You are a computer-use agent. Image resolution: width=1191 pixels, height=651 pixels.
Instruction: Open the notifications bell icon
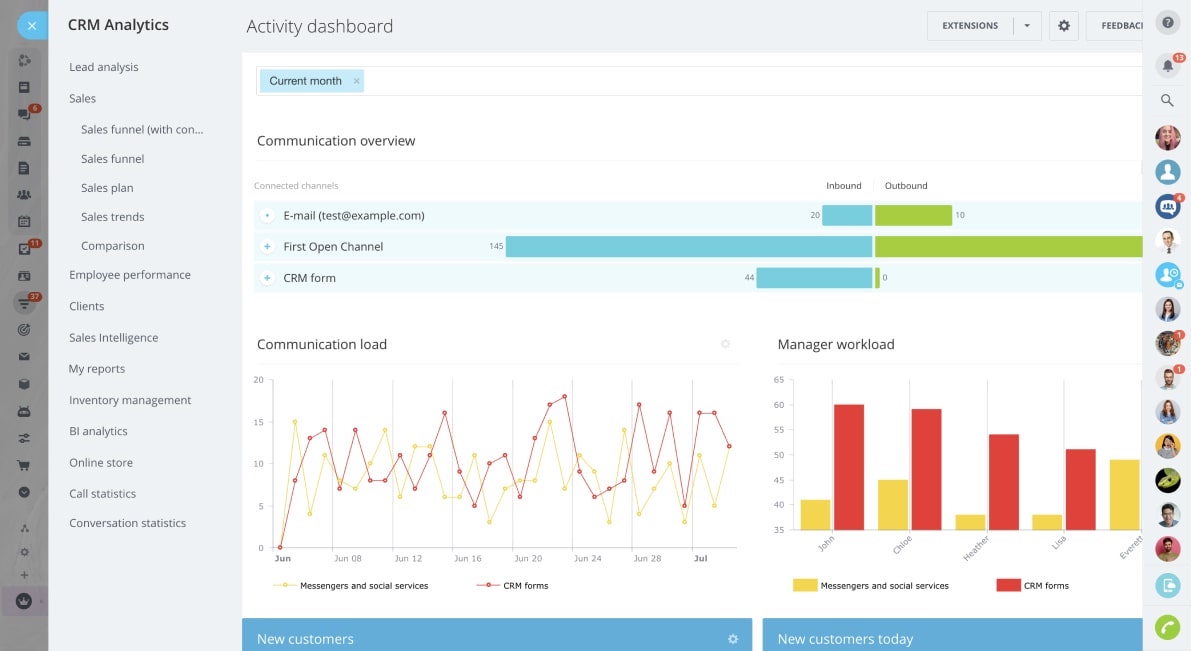[x=1167, y=66]
